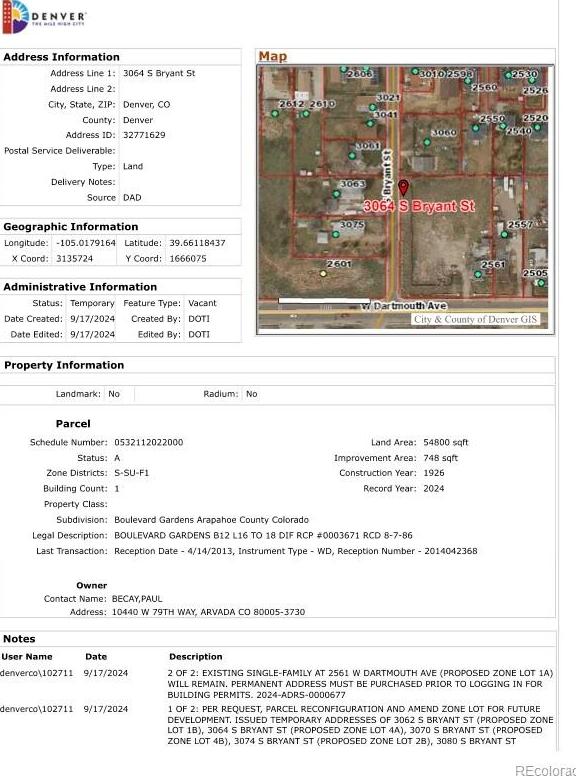The height and width of the screenshot is (776, 576).
Task: Select Latitude value 39.66118437
Action: pos(197,243)
